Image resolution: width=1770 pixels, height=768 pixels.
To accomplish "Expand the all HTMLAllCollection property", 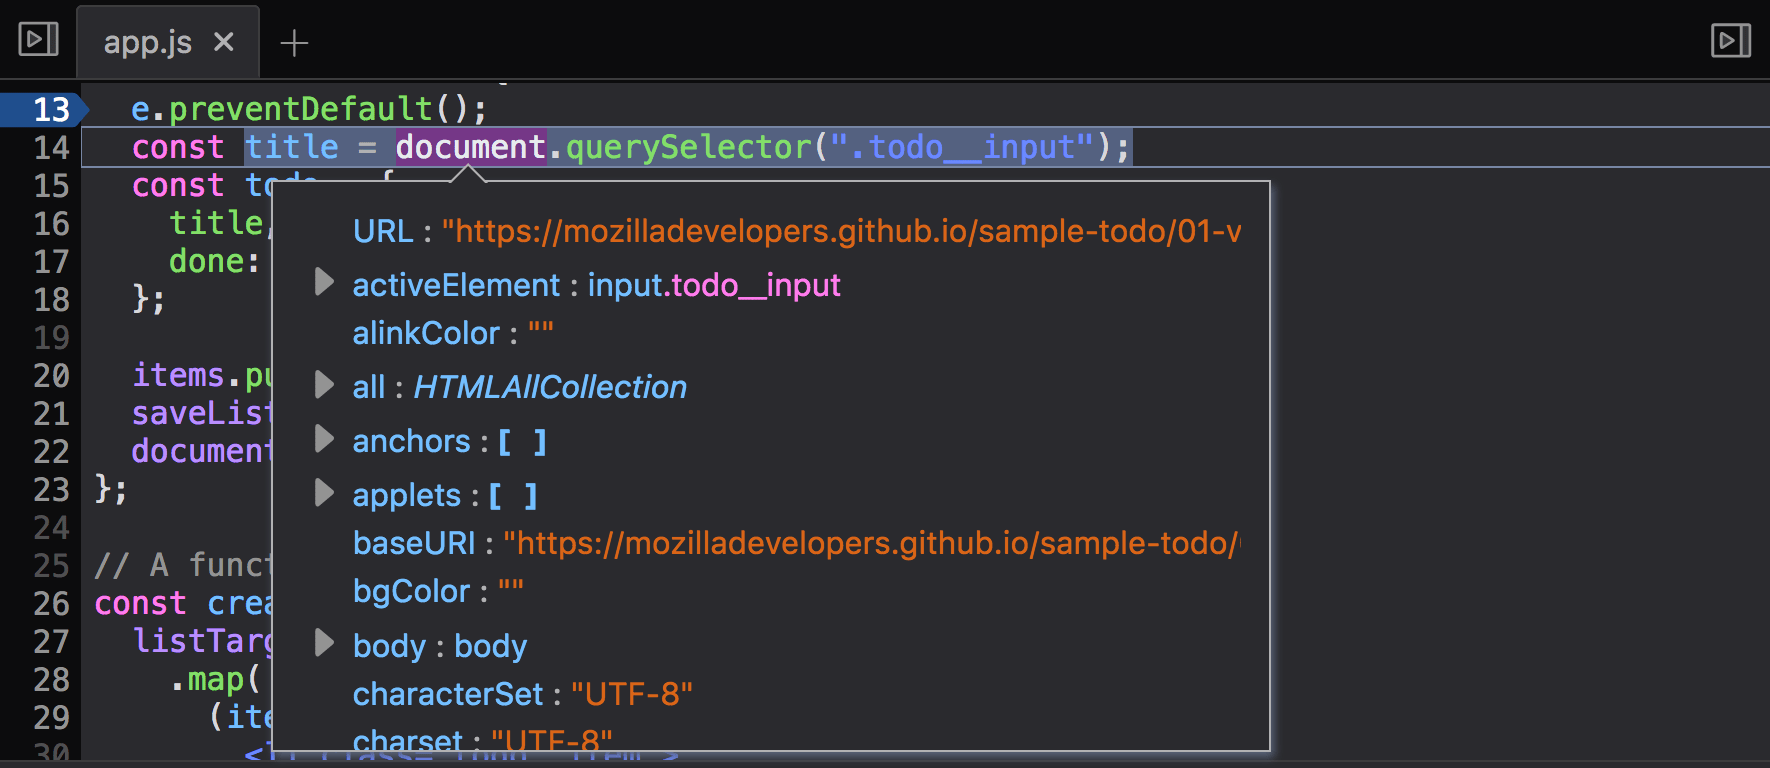I will pos(323,385).
